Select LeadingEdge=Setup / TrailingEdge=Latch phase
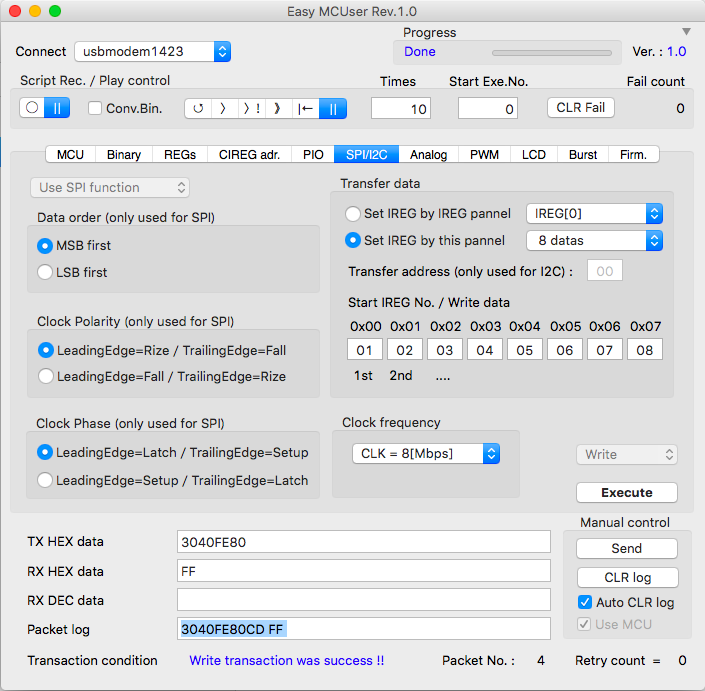 point(45,480)
